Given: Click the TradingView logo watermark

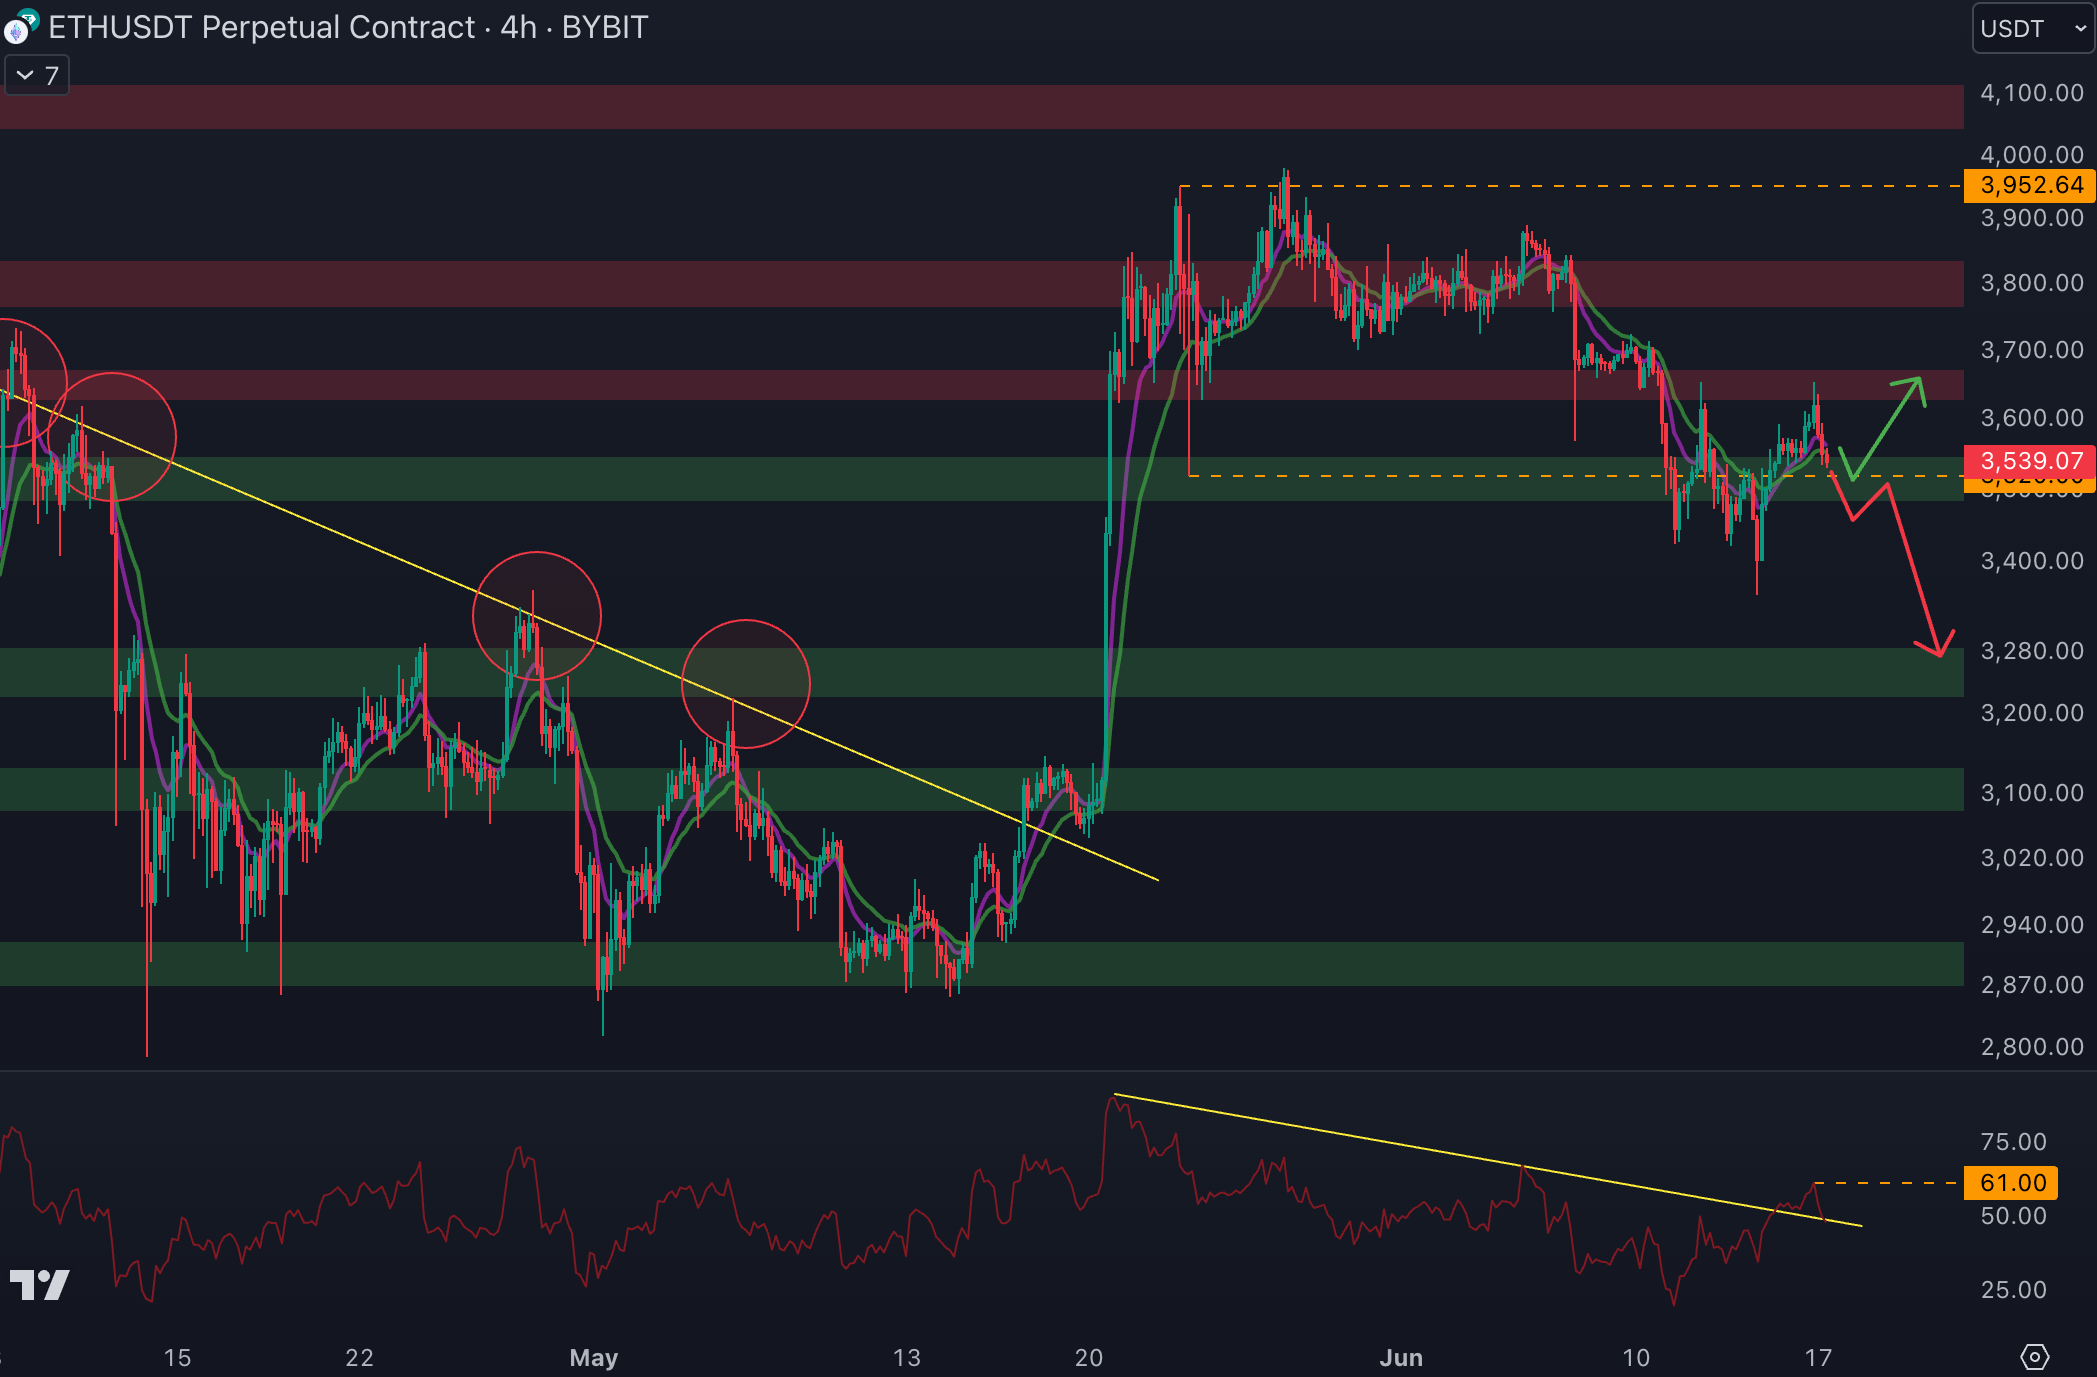Looking at the screenshot, I should 40,1285.
